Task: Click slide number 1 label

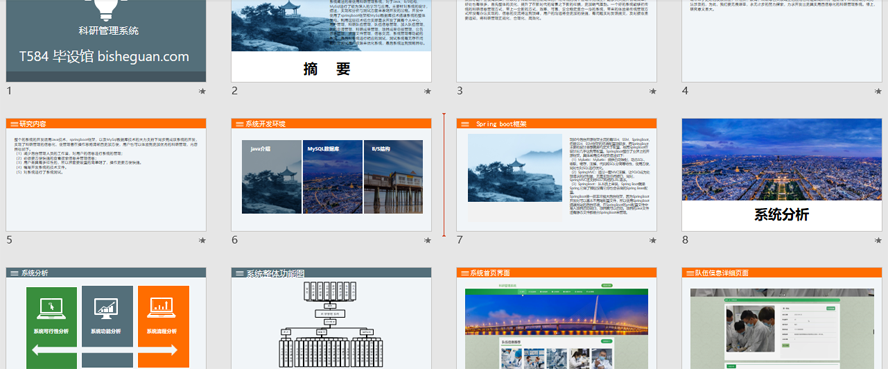Action: (x=9, y=91)
